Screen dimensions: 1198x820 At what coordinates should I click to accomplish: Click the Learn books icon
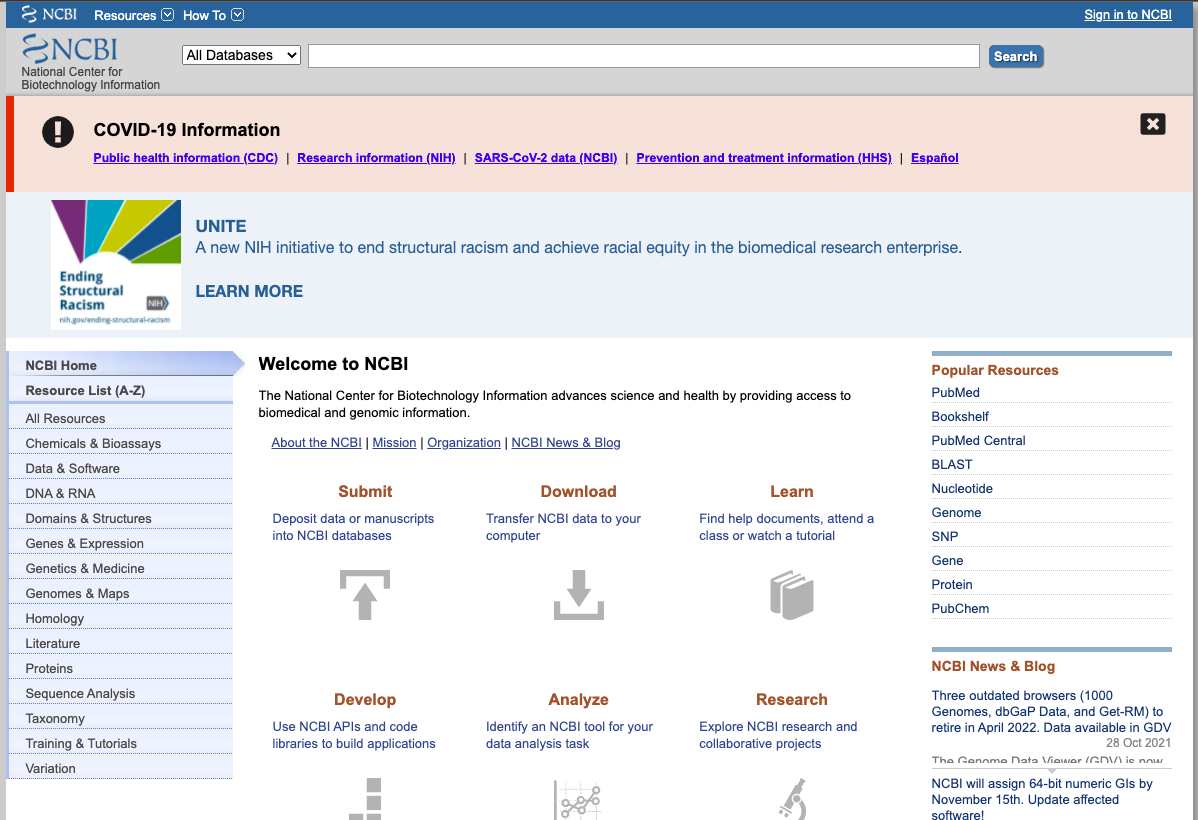[792, 595]
